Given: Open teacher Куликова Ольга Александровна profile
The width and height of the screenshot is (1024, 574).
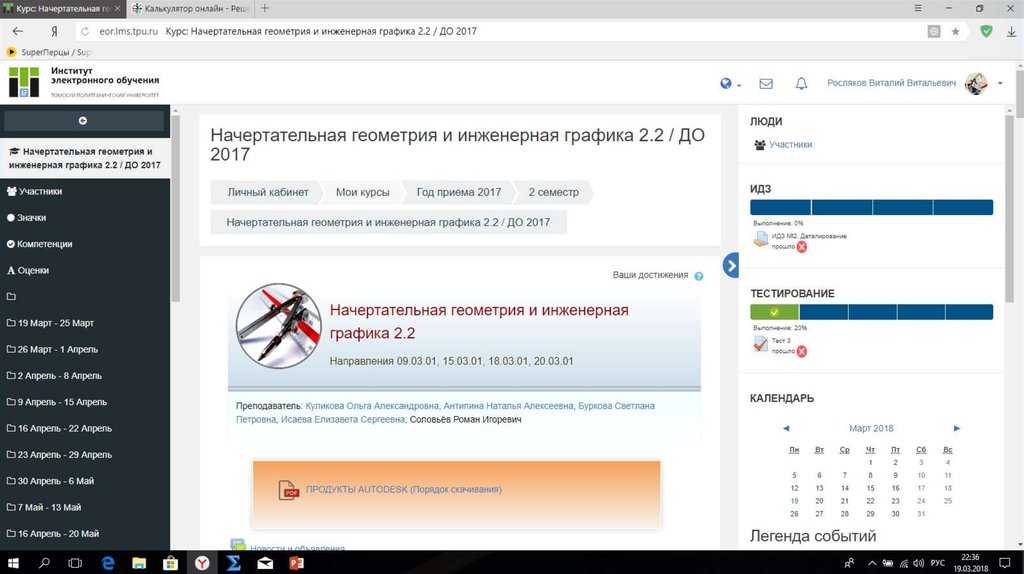Looking at the screenshot, I should point(371,407).
